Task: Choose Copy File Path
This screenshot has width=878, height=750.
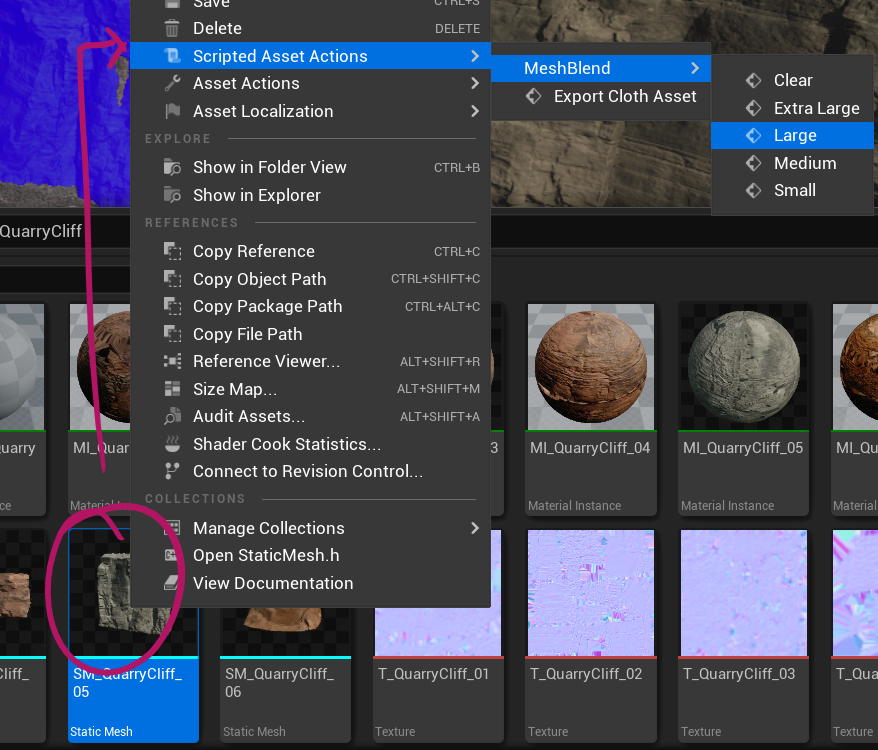Action: (311, 334)
